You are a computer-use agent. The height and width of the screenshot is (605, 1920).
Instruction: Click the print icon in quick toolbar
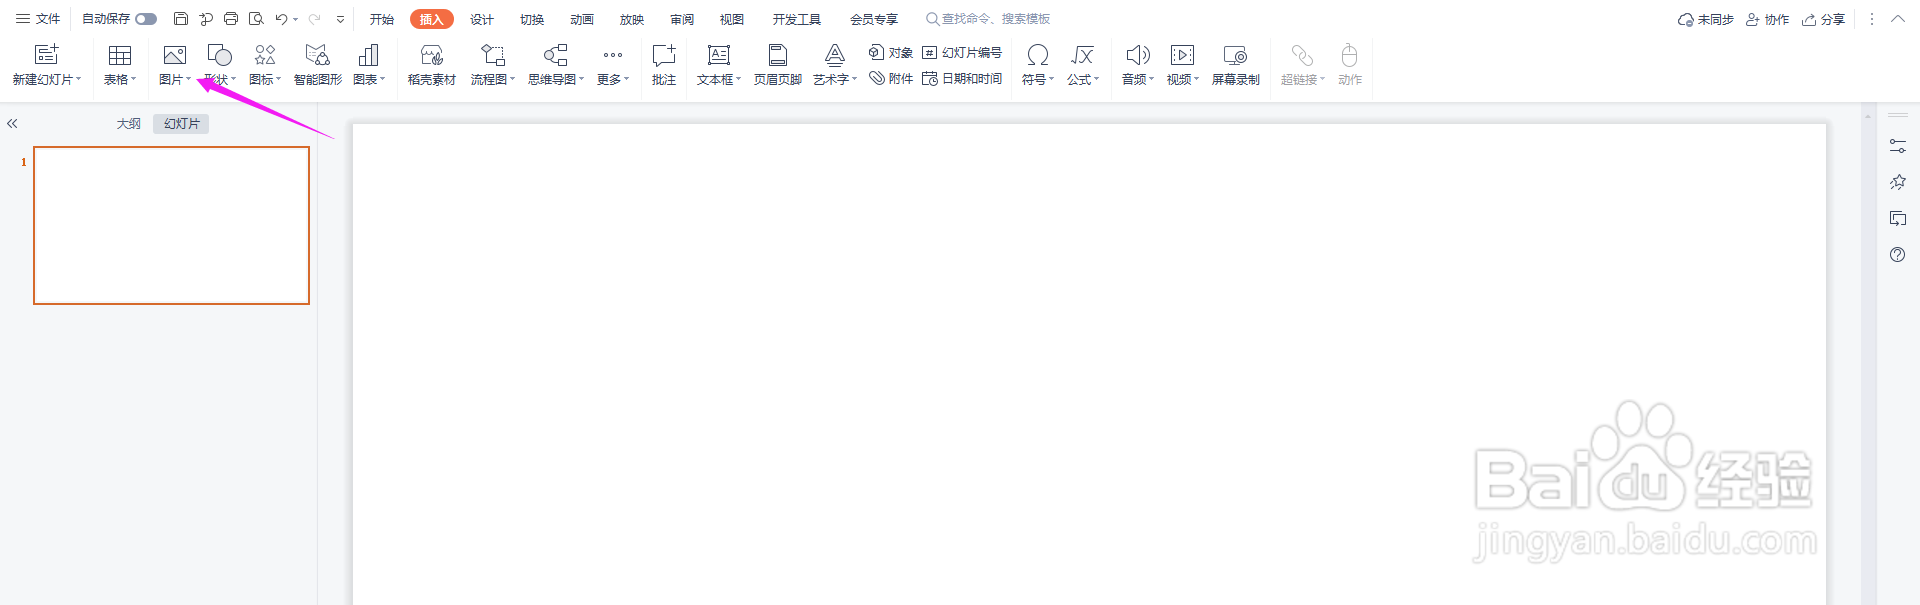pos(231,19)
